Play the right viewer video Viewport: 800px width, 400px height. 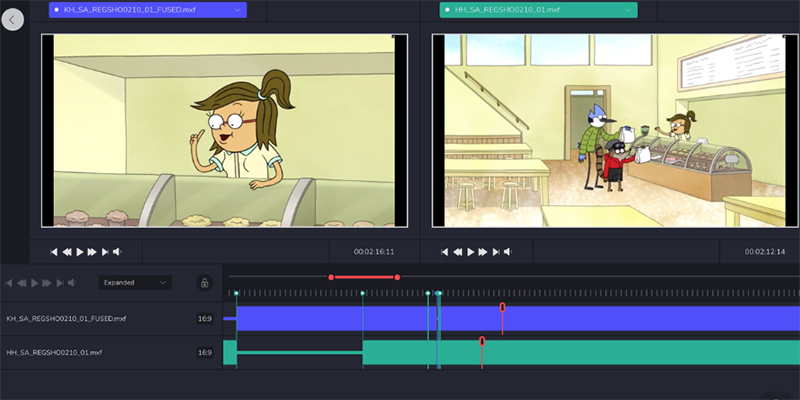[470, 252]
